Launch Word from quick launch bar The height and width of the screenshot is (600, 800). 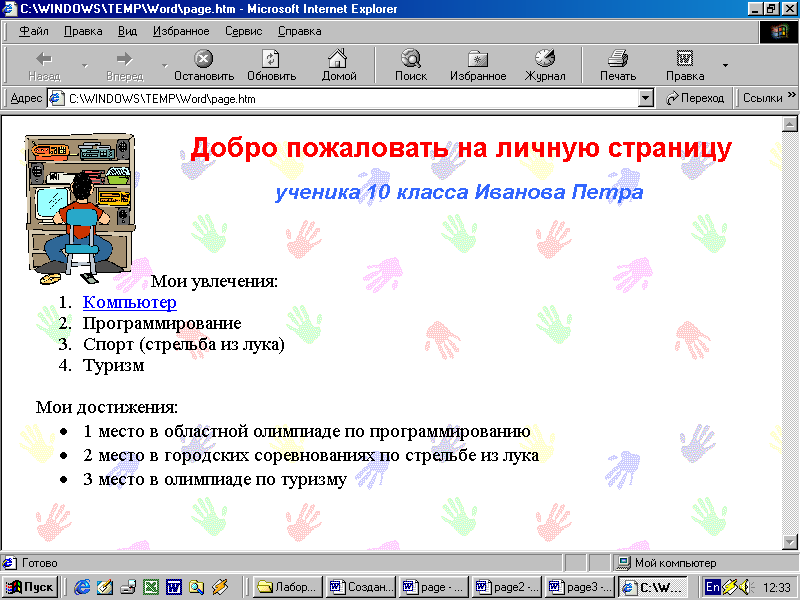click(173, 587)
